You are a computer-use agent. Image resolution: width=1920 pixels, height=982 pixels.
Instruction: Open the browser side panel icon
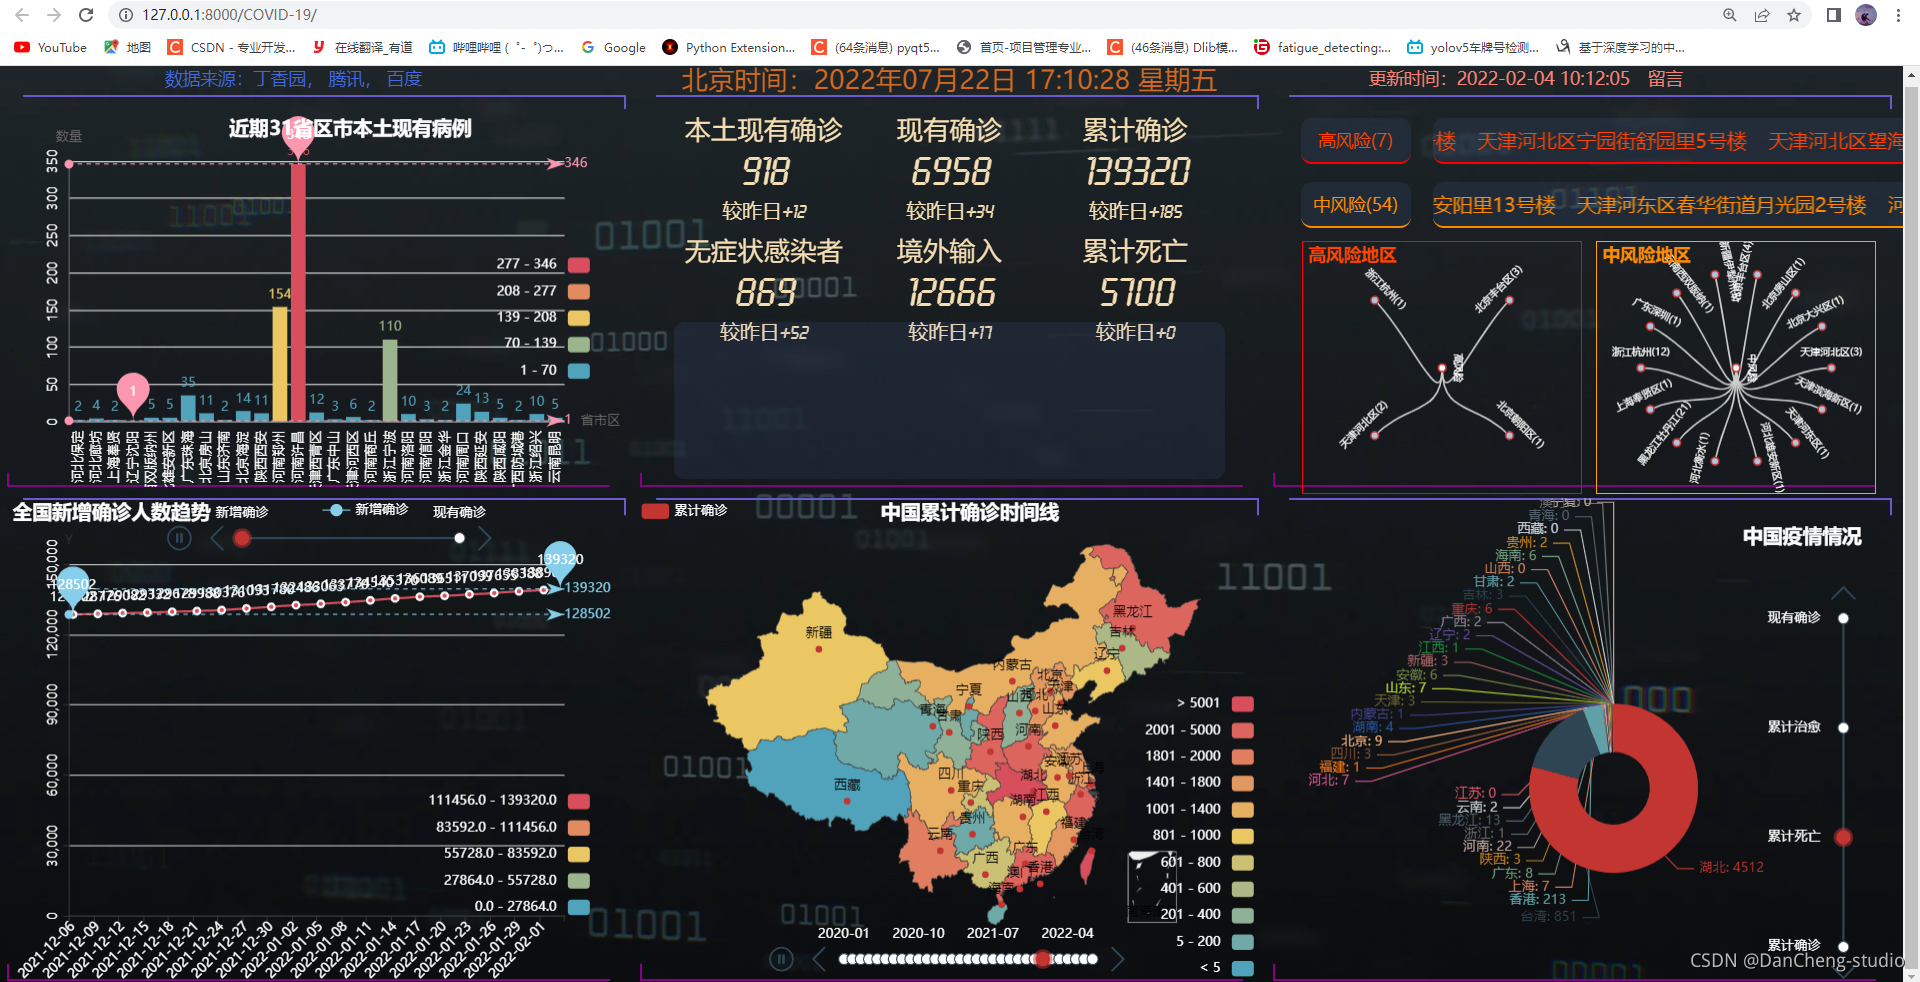pyautogui.click(x=1833, y=15)
